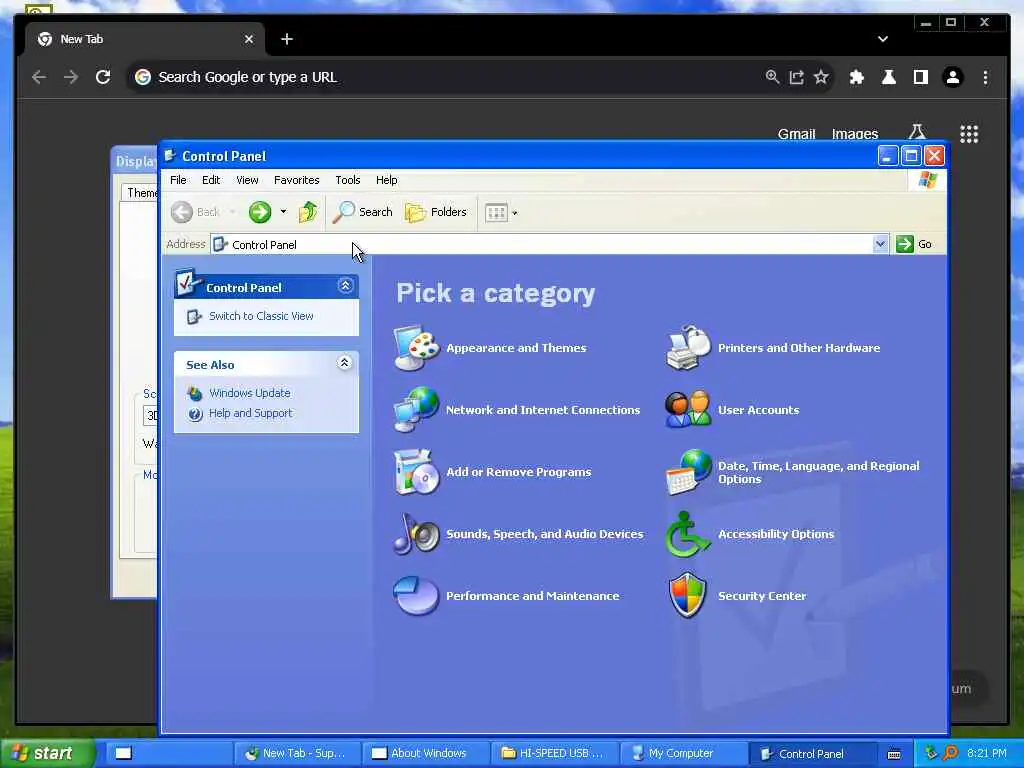
Task: Open the Edit menu
Action: (211, 180)
